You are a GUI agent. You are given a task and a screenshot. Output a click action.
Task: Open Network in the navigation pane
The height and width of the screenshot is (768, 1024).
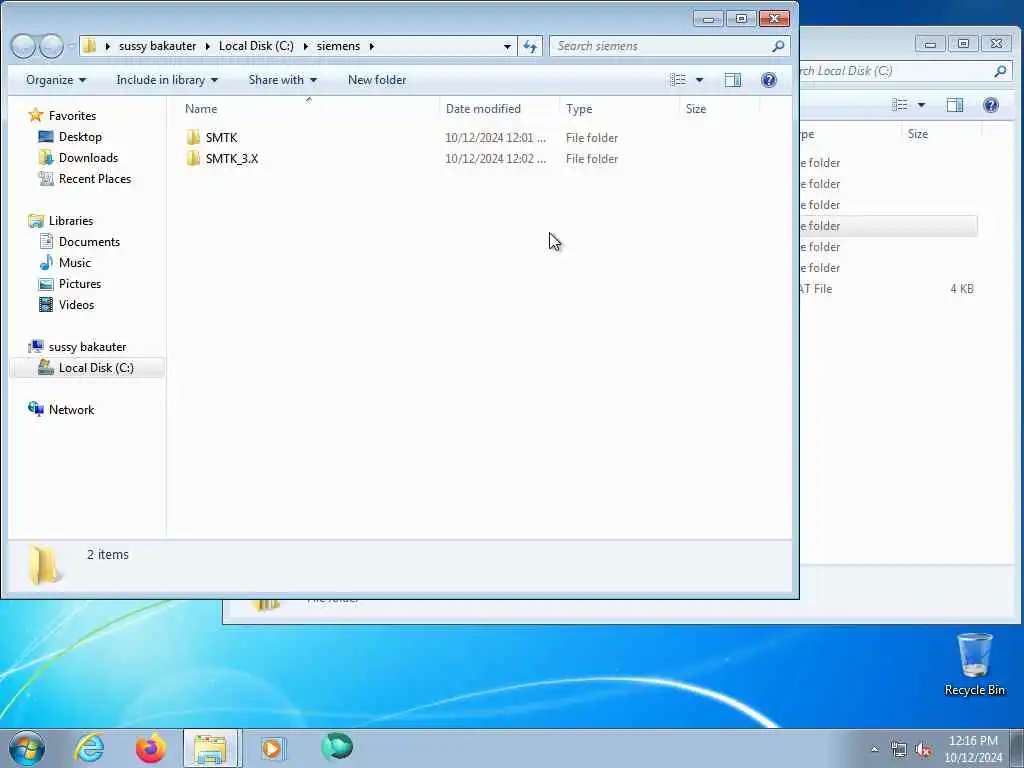click(x=71, y=409)
